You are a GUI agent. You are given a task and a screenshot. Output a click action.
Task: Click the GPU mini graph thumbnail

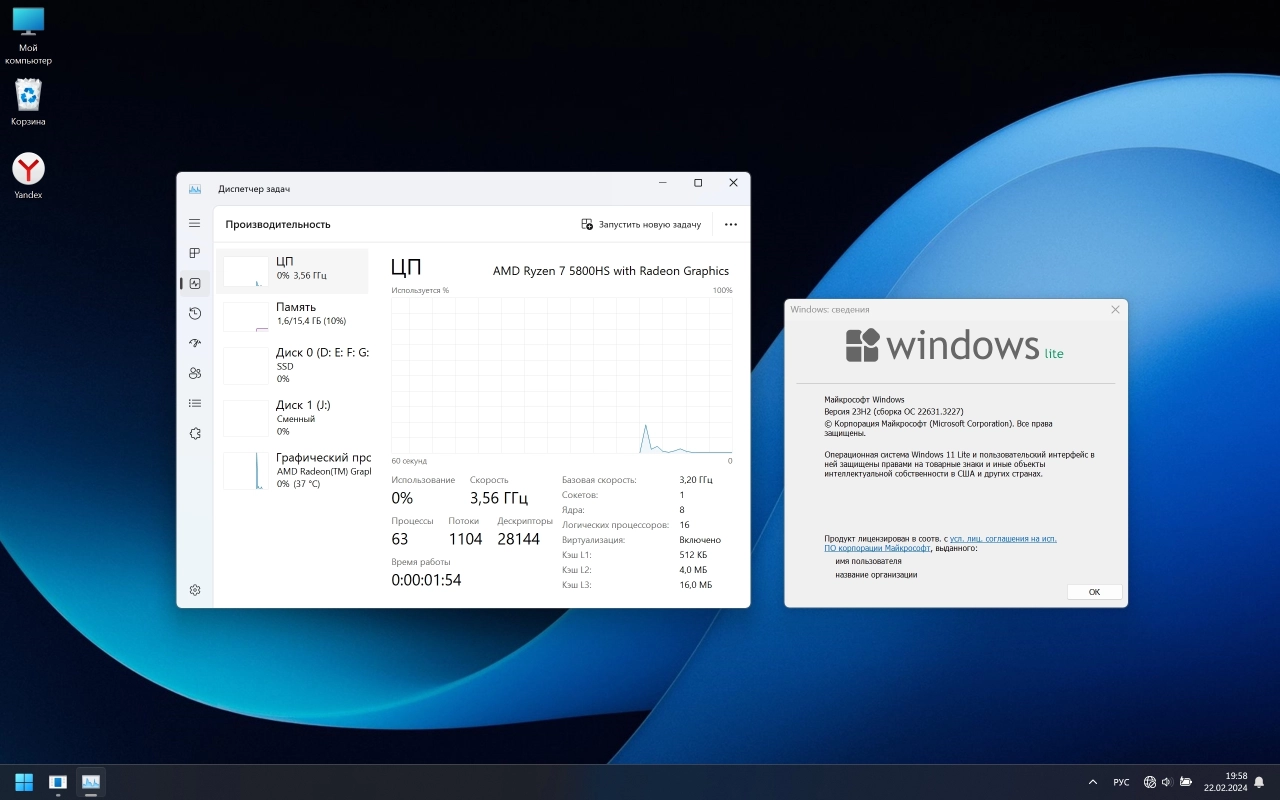246,470
